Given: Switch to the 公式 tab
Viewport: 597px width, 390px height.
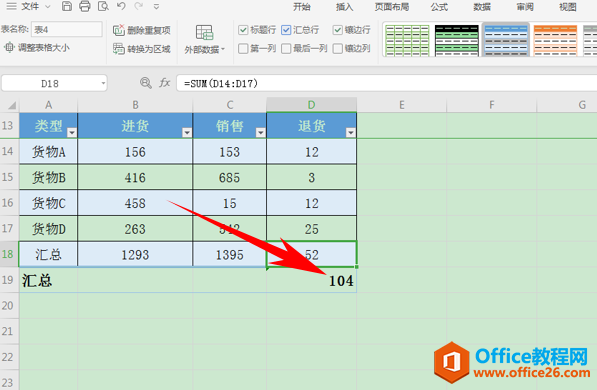Looking at the screenshot, I should pos(439,7).
